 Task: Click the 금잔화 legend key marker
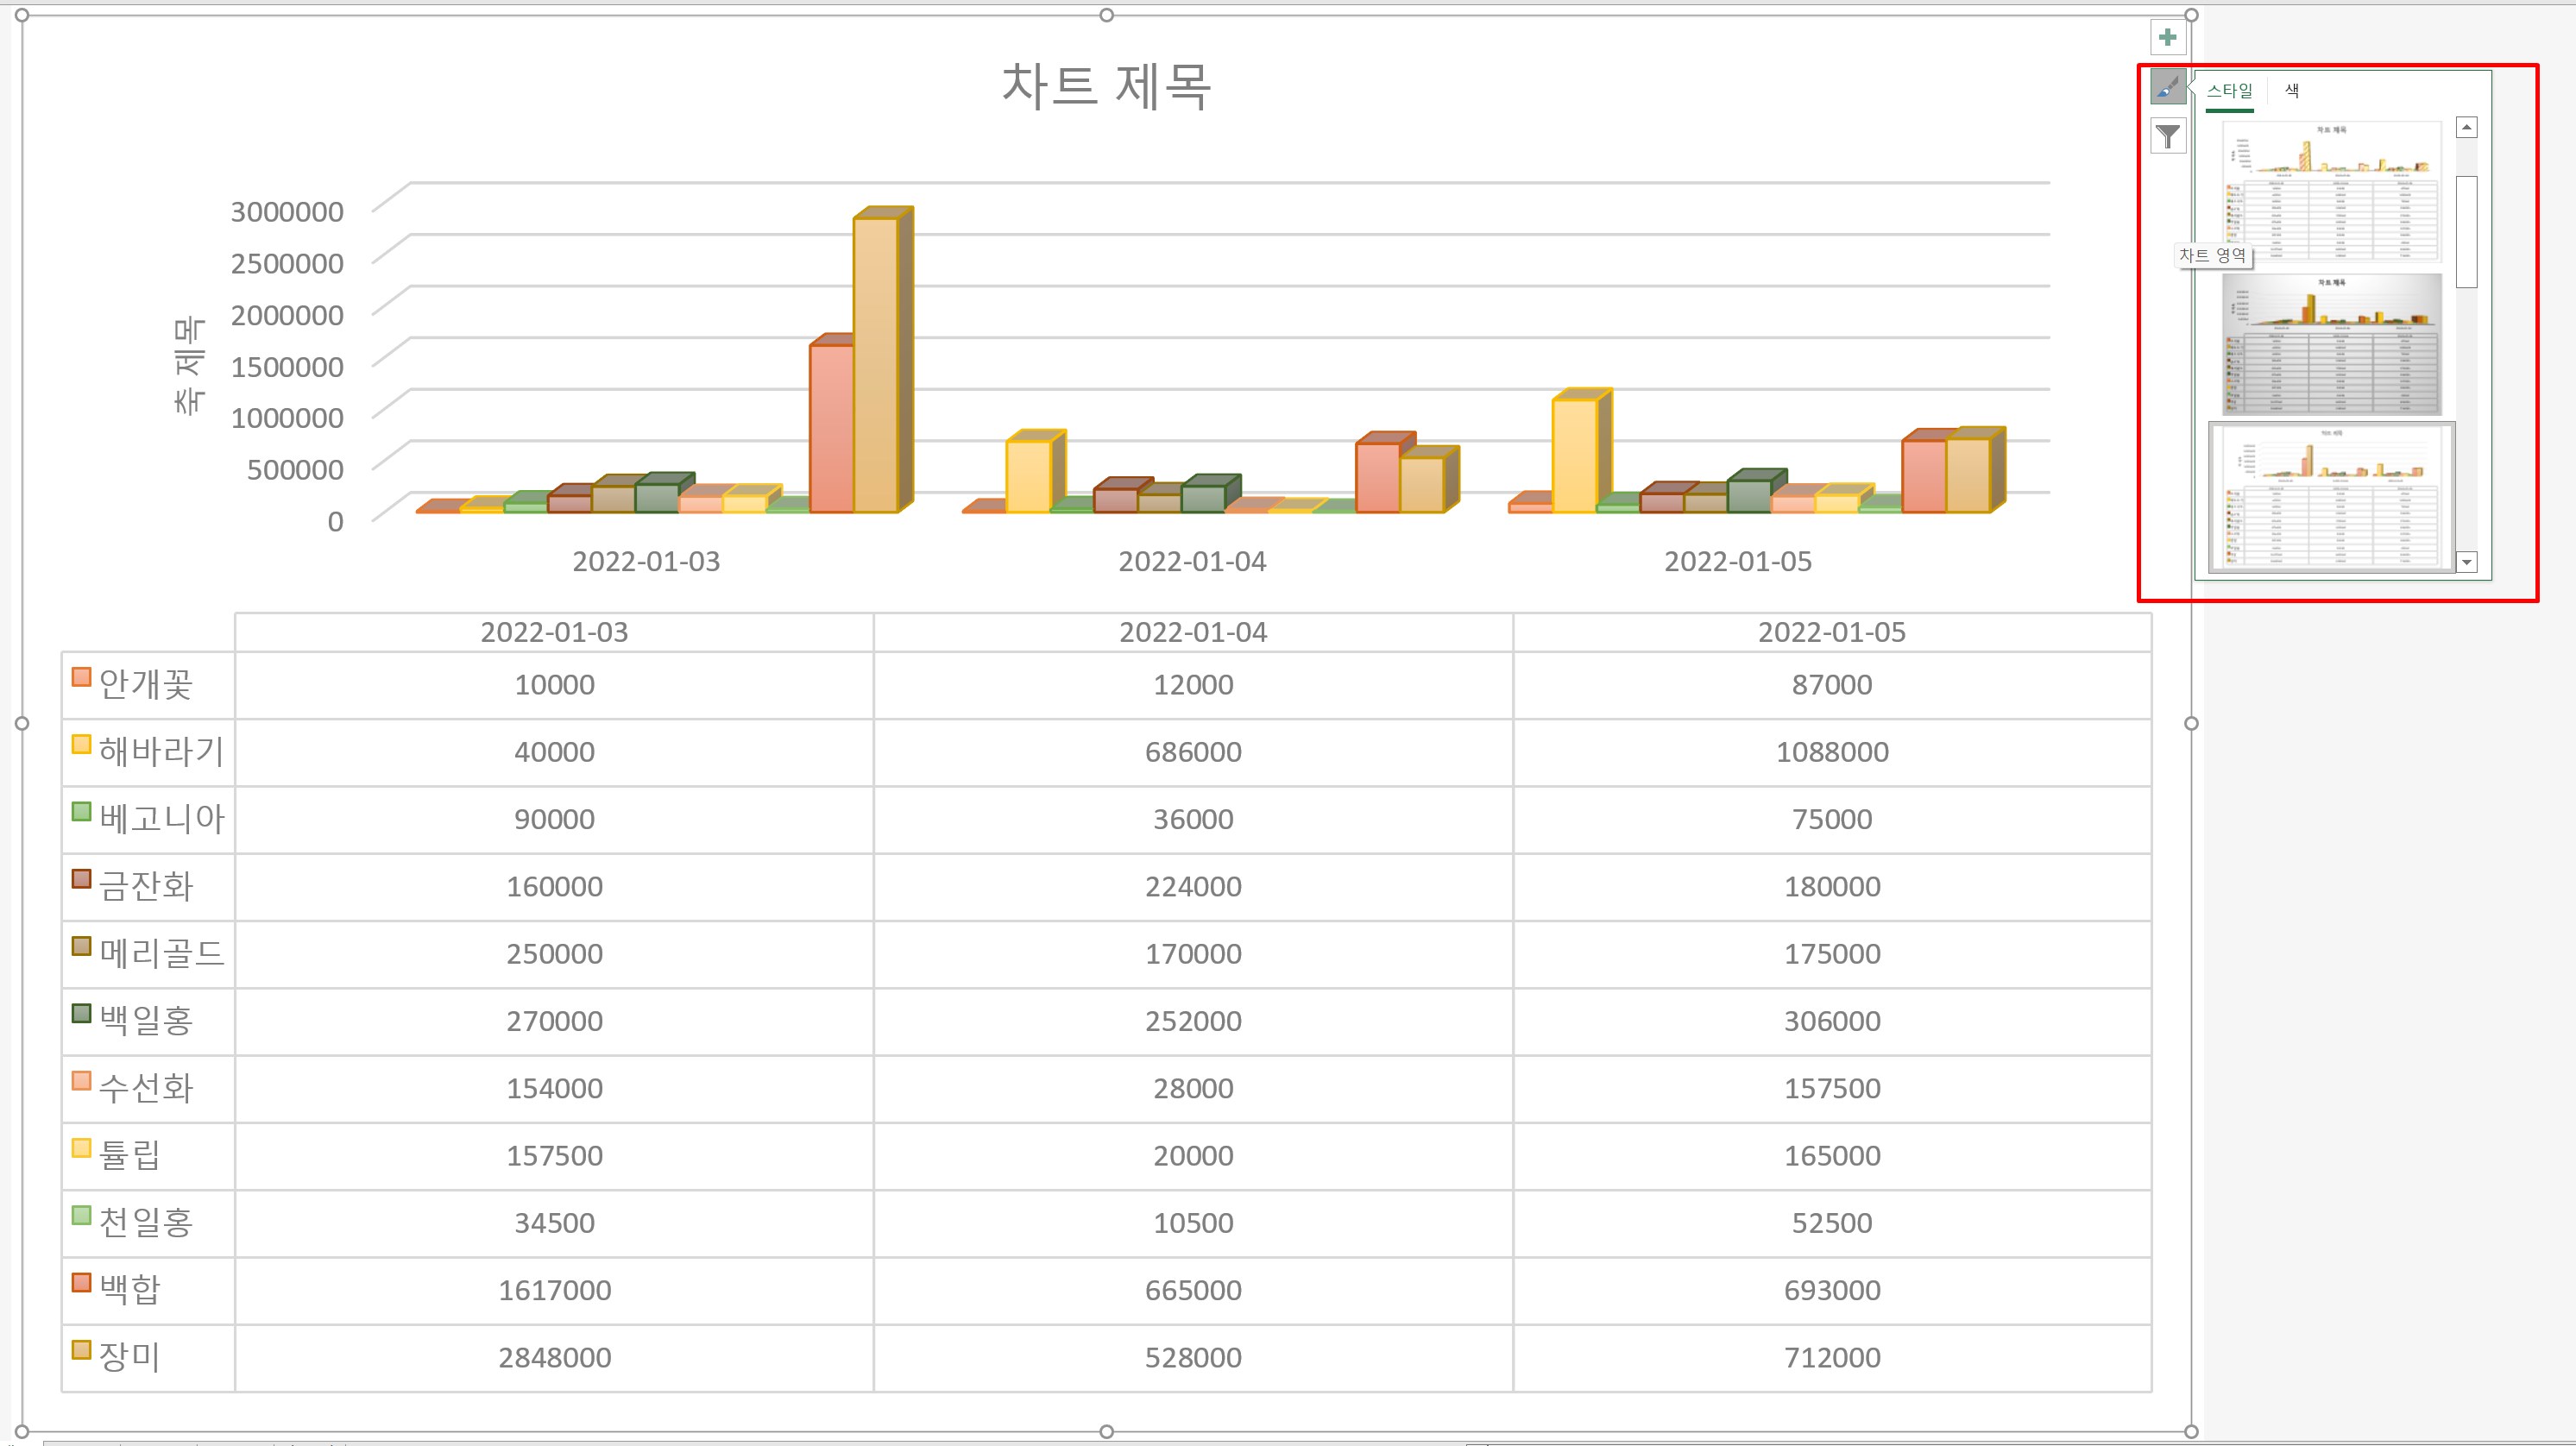click(82, 879)
